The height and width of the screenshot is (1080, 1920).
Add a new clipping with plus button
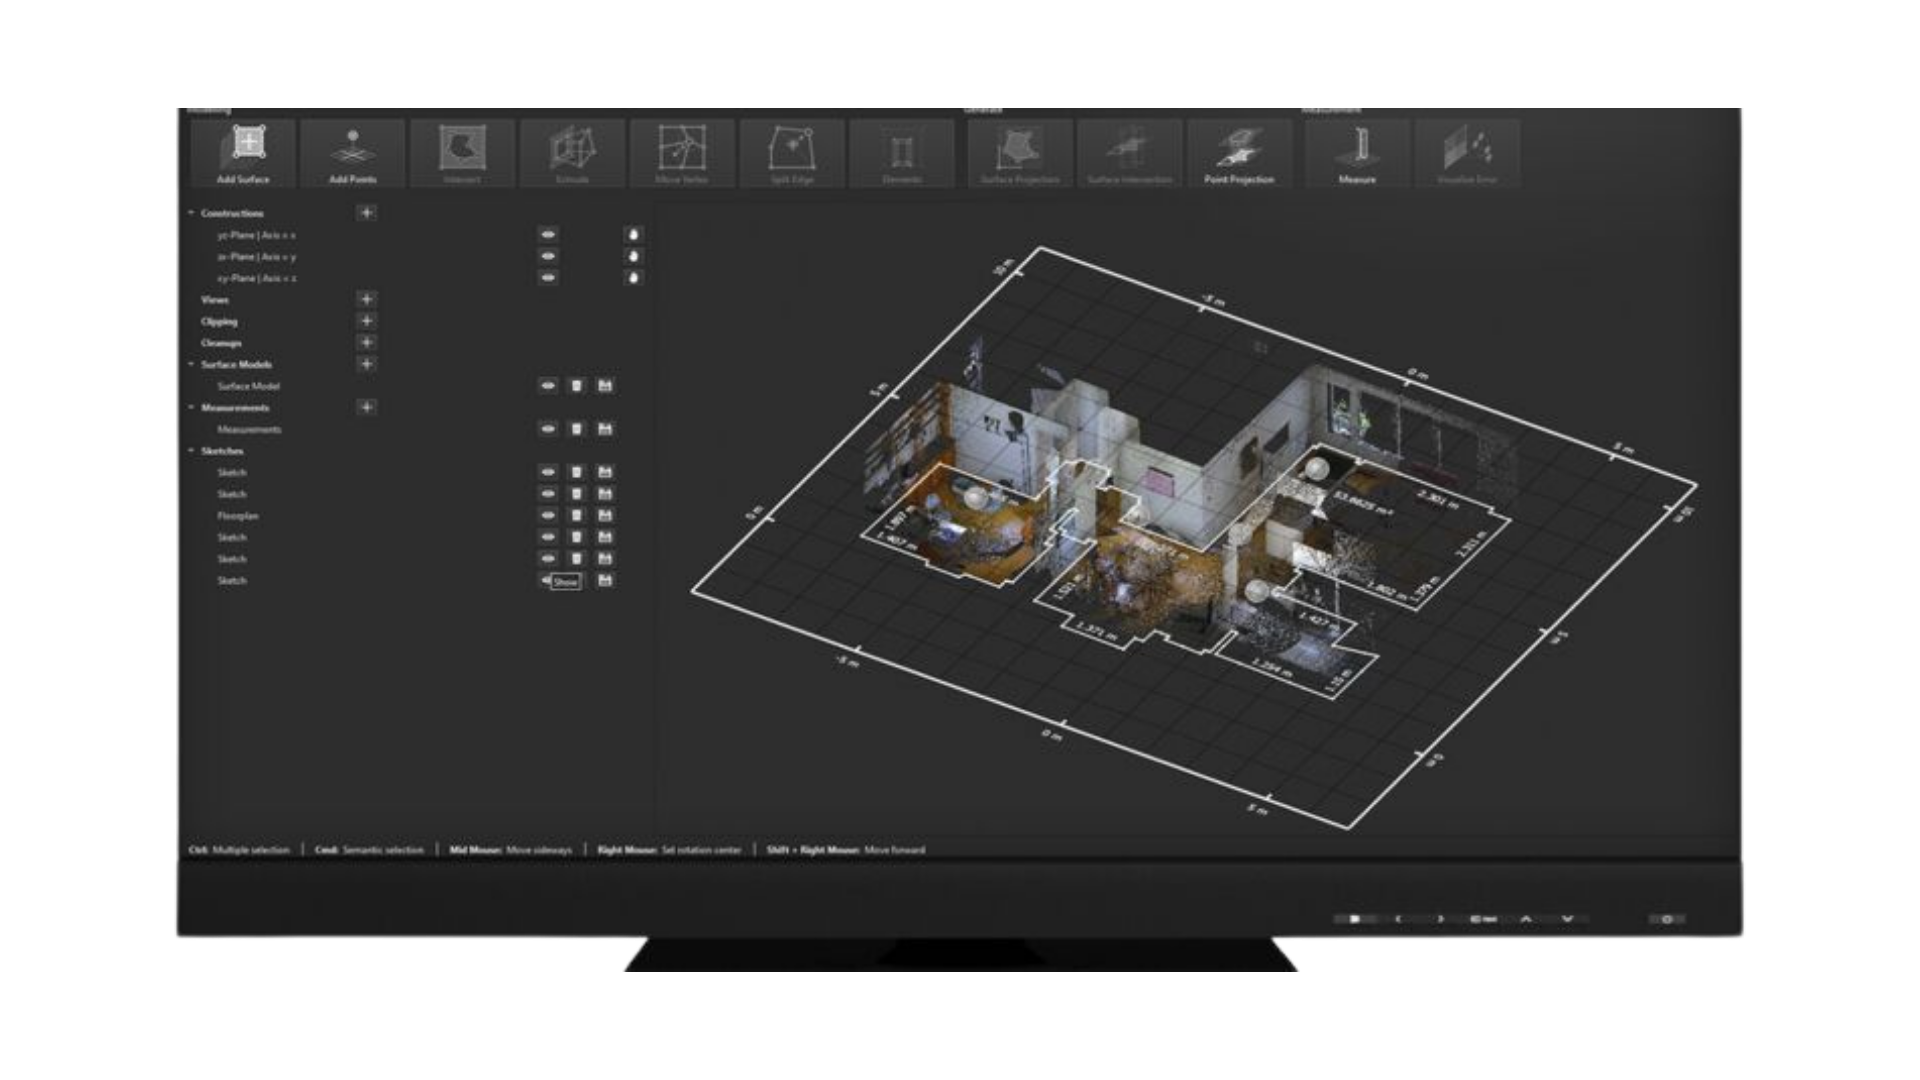[367, 321]
